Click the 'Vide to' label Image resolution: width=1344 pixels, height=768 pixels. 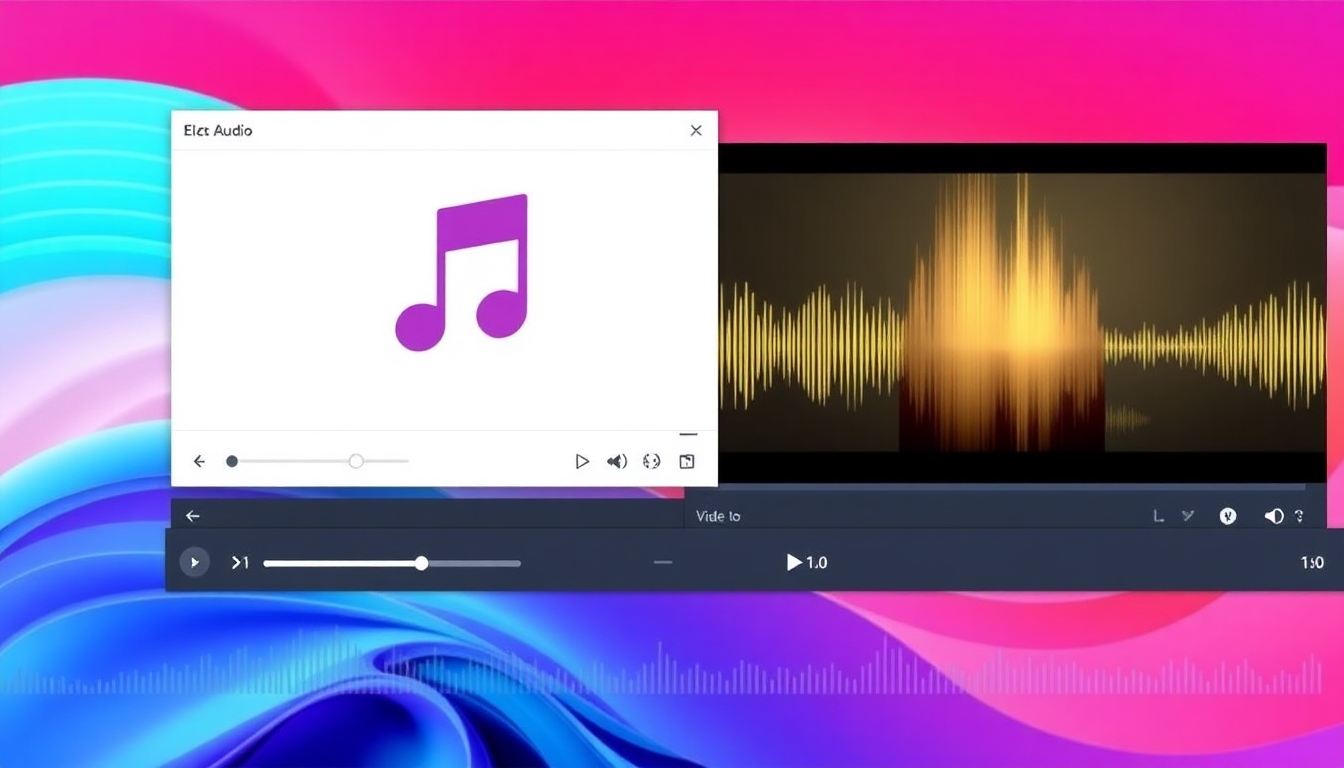click(718, 516)
